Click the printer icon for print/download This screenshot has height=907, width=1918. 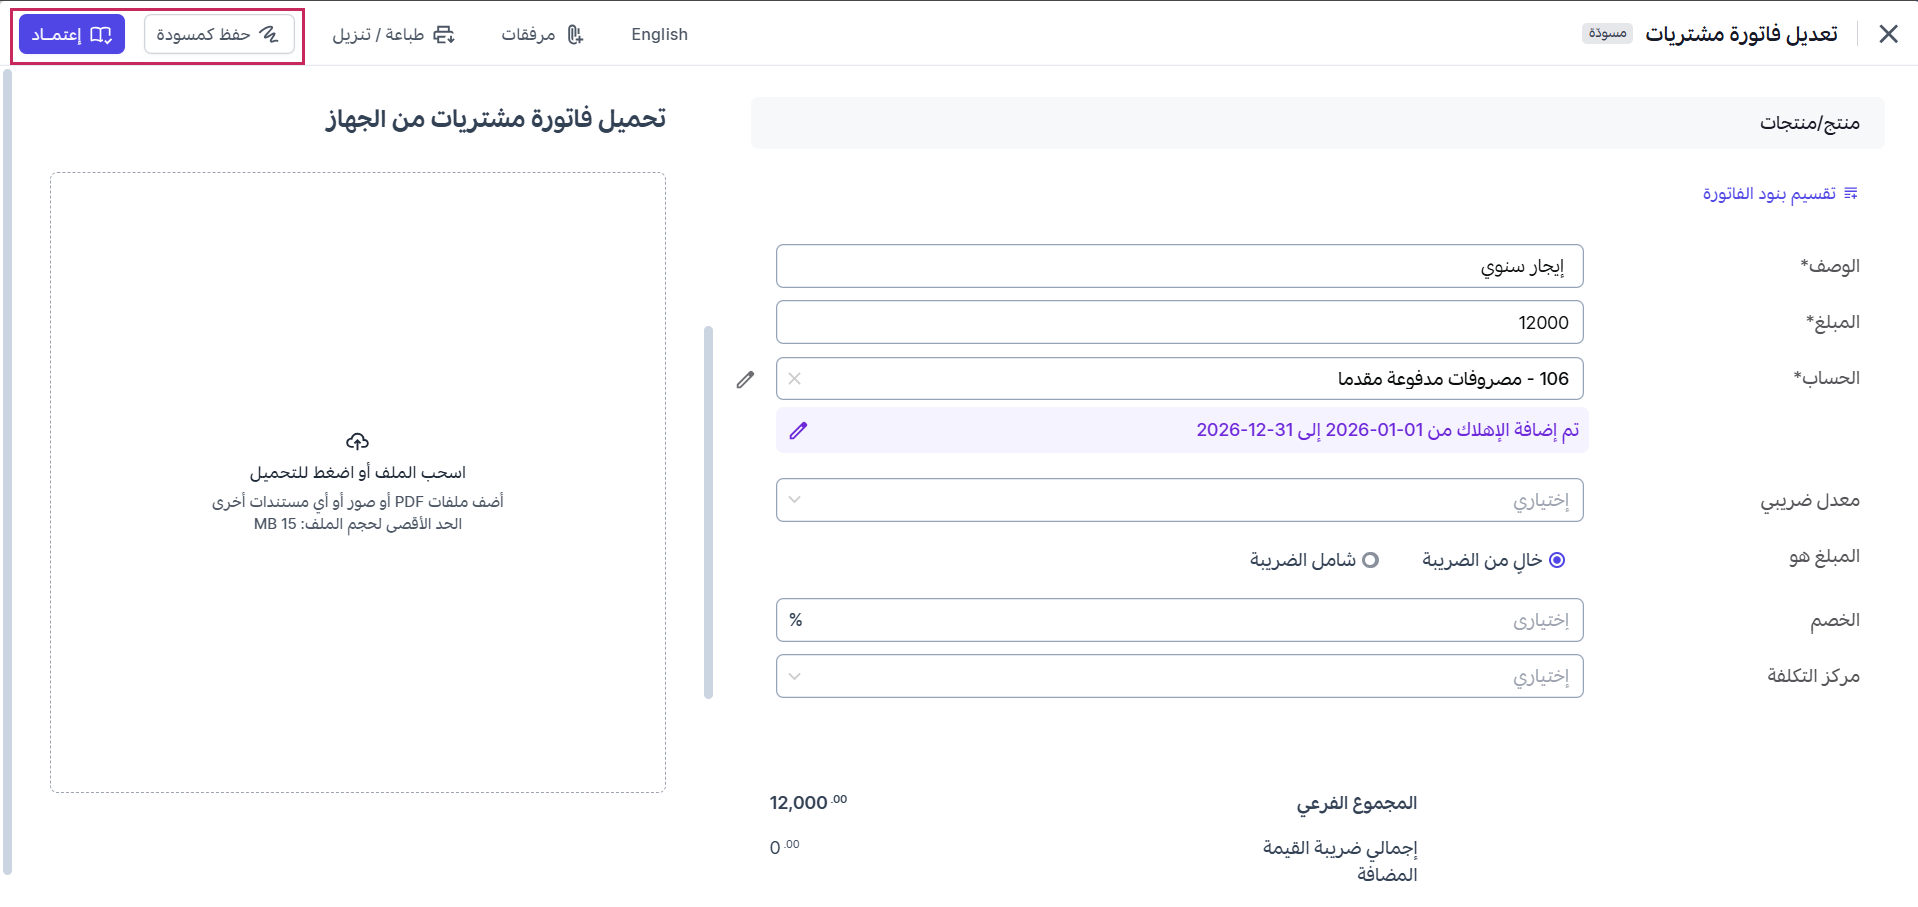444,35
